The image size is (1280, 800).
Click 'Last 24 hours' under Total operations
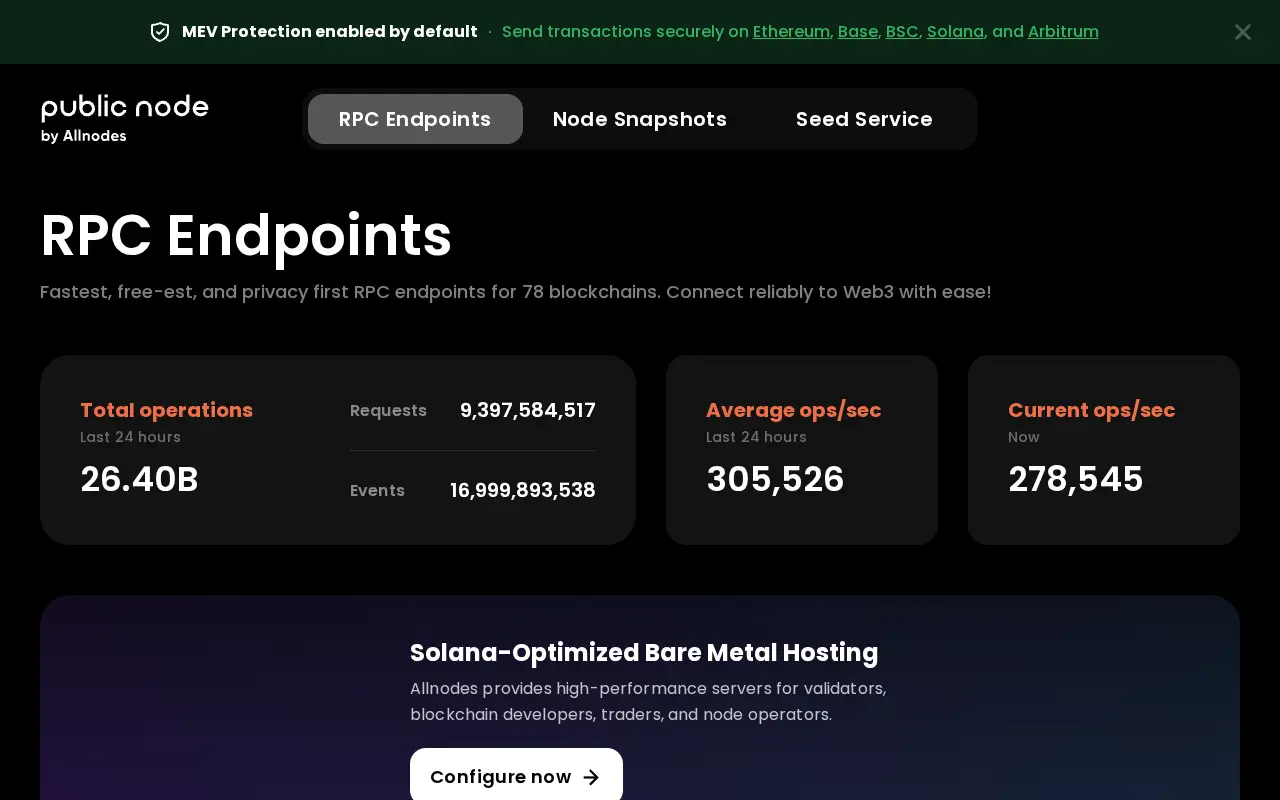[x=130, y=437]
